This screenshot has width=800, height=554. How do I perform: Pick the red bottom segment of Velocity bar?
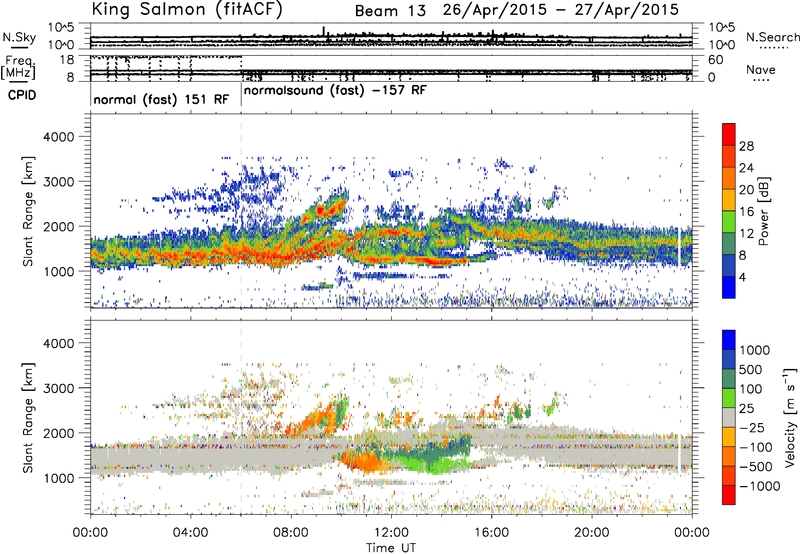(x=729, y=495)
